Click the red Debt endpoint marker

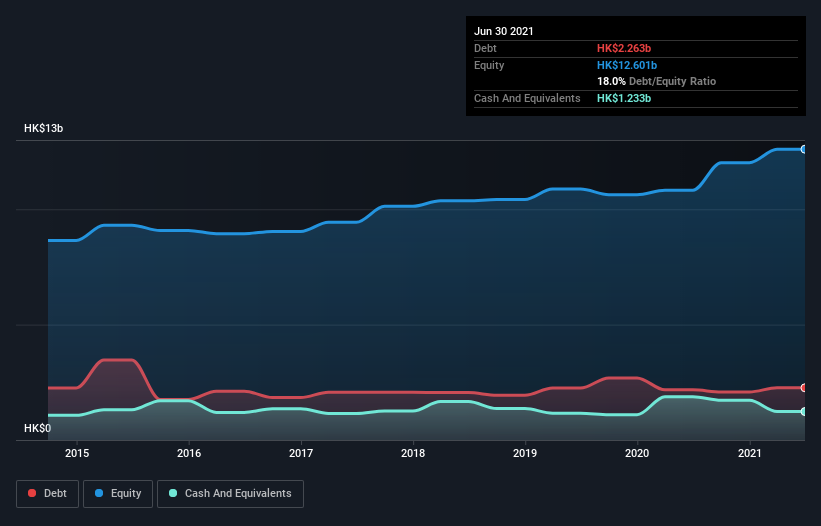pyautogui.click(x=803, y=388)
